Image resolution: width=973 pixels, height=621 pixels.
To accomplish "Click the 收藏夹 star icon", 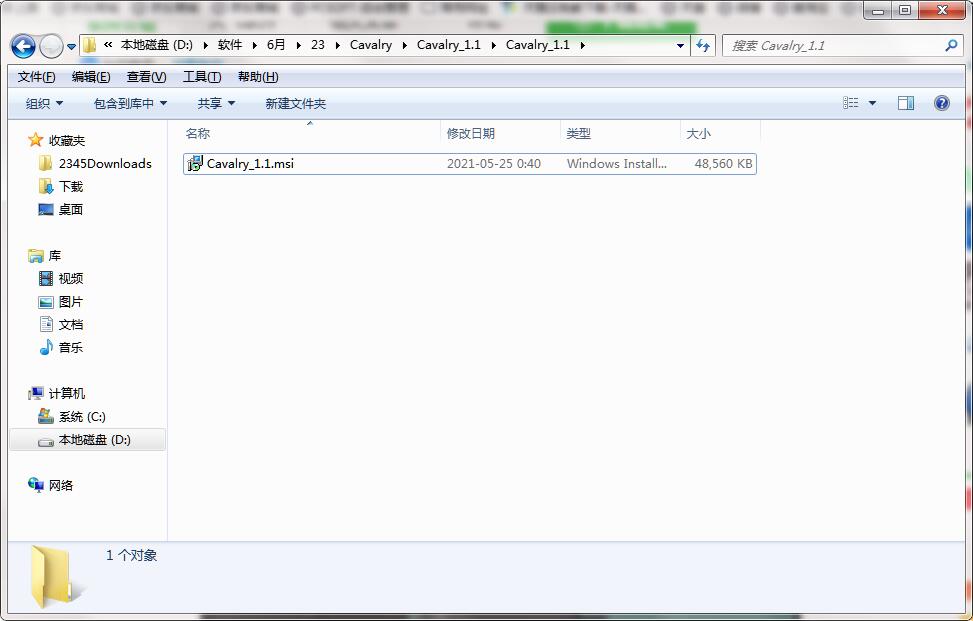I will click(x=35, y=140).
